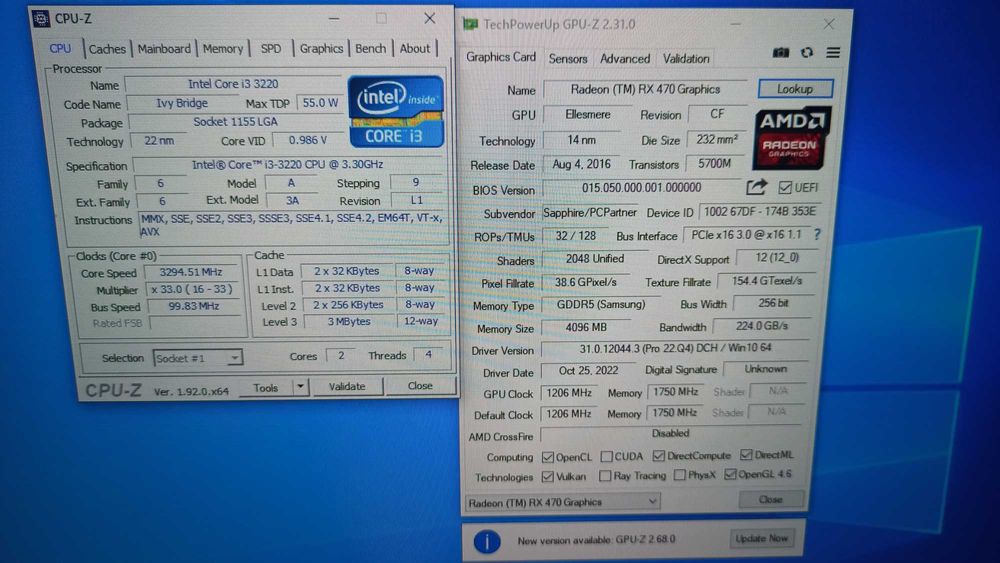Open the Radeon RX 470 Graphics card selector
This screenshot has height=563, width=1000.
tap(562, 502)
